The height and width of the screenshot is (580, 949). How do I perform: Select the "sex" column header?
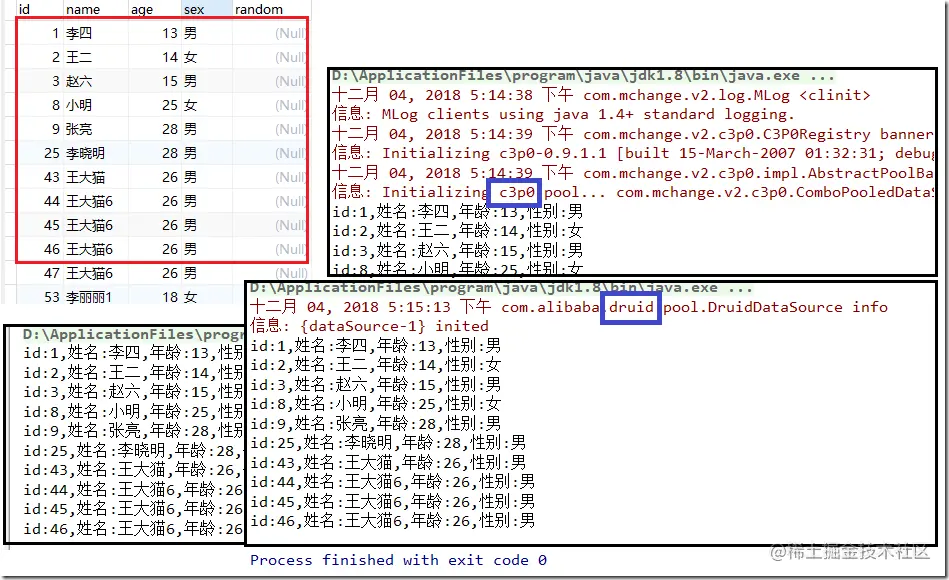[x=194, y=10]
